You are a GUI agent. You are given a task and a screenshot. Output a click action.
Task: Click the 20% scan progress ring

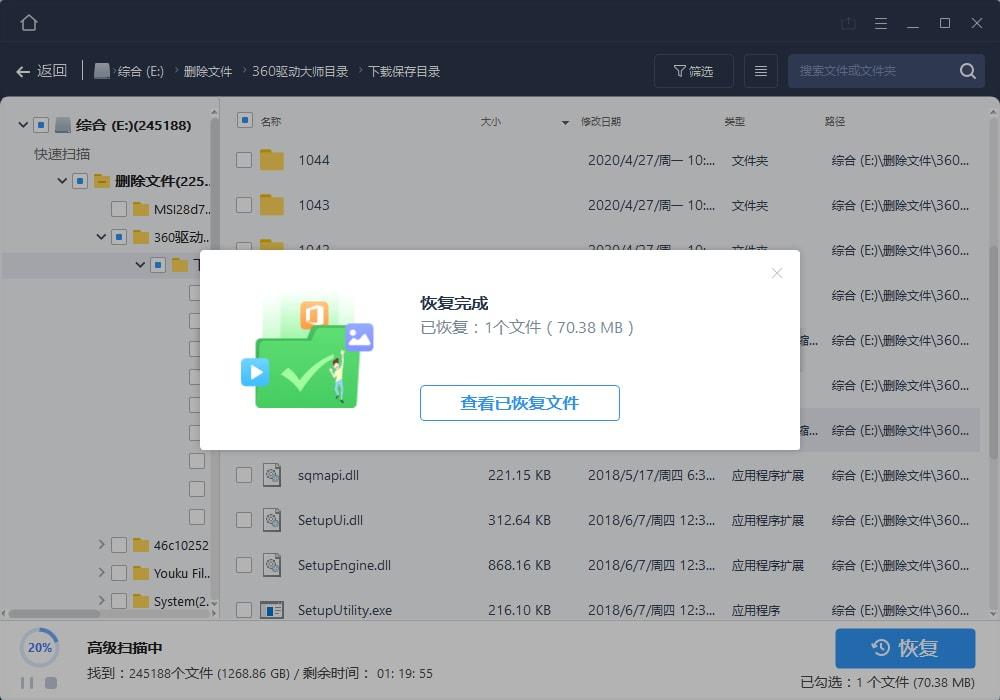(x=40, y=648)
